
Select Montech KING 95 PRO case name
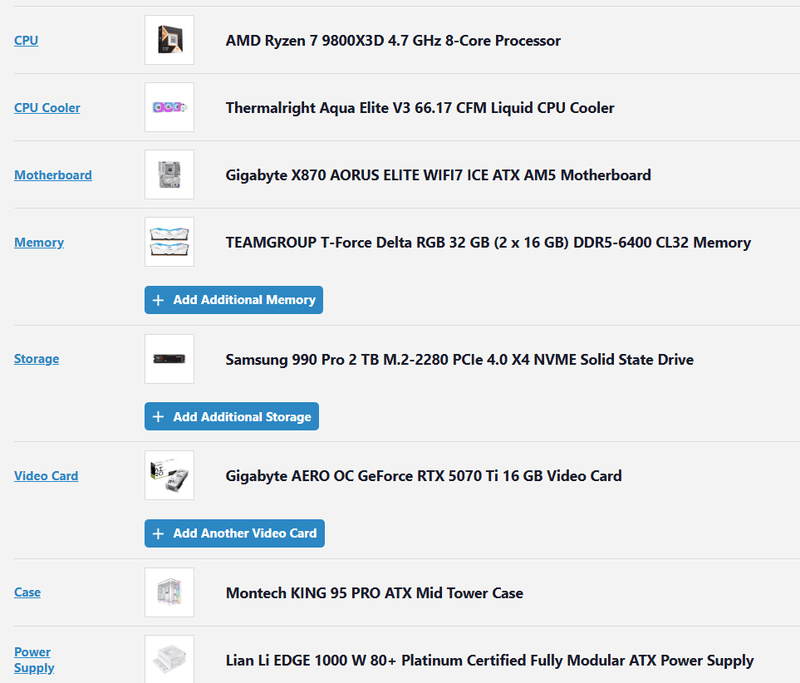point(374,593)
